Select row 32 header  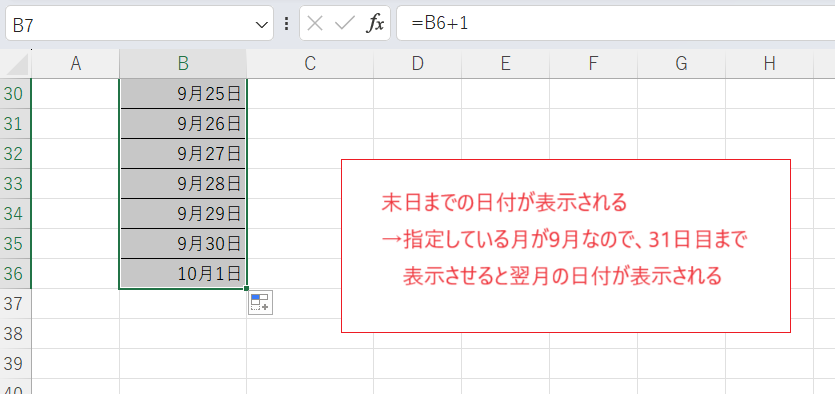point(15,154)
